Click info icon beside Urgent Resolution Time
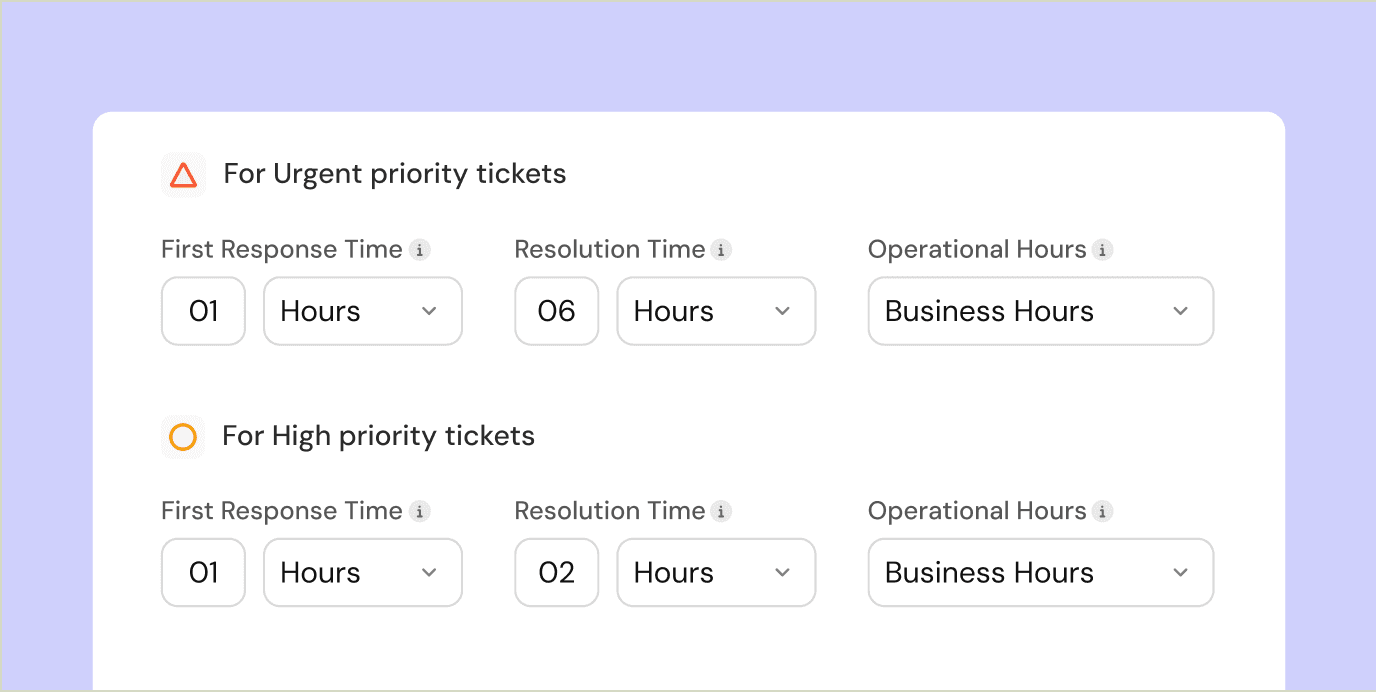Screen dimensions: 1376x692 click(x=721, y=250)
